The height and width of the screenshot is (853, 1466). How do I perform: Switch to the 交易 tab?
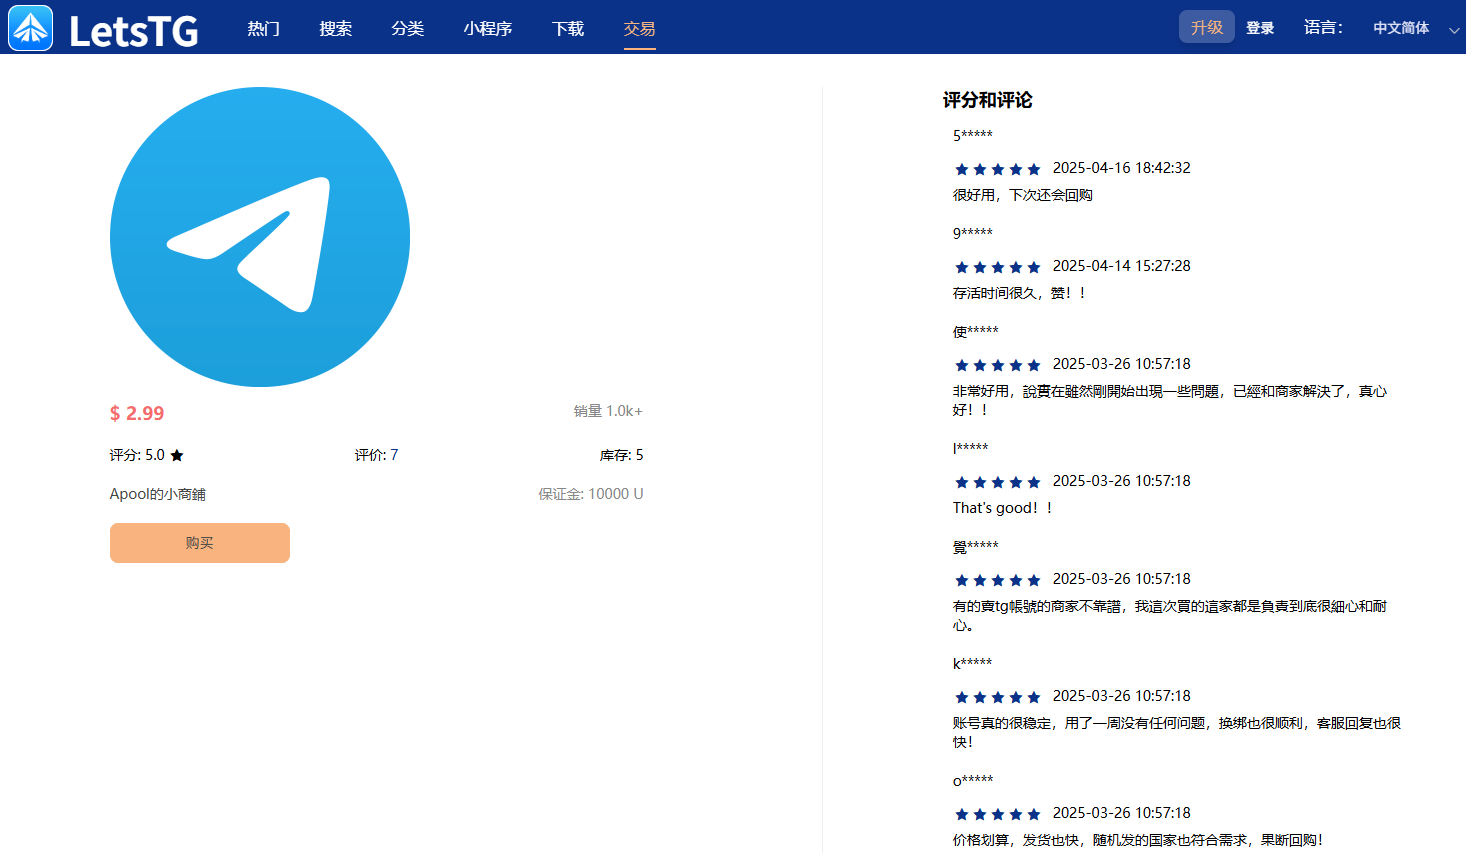(x=639, y=29)
